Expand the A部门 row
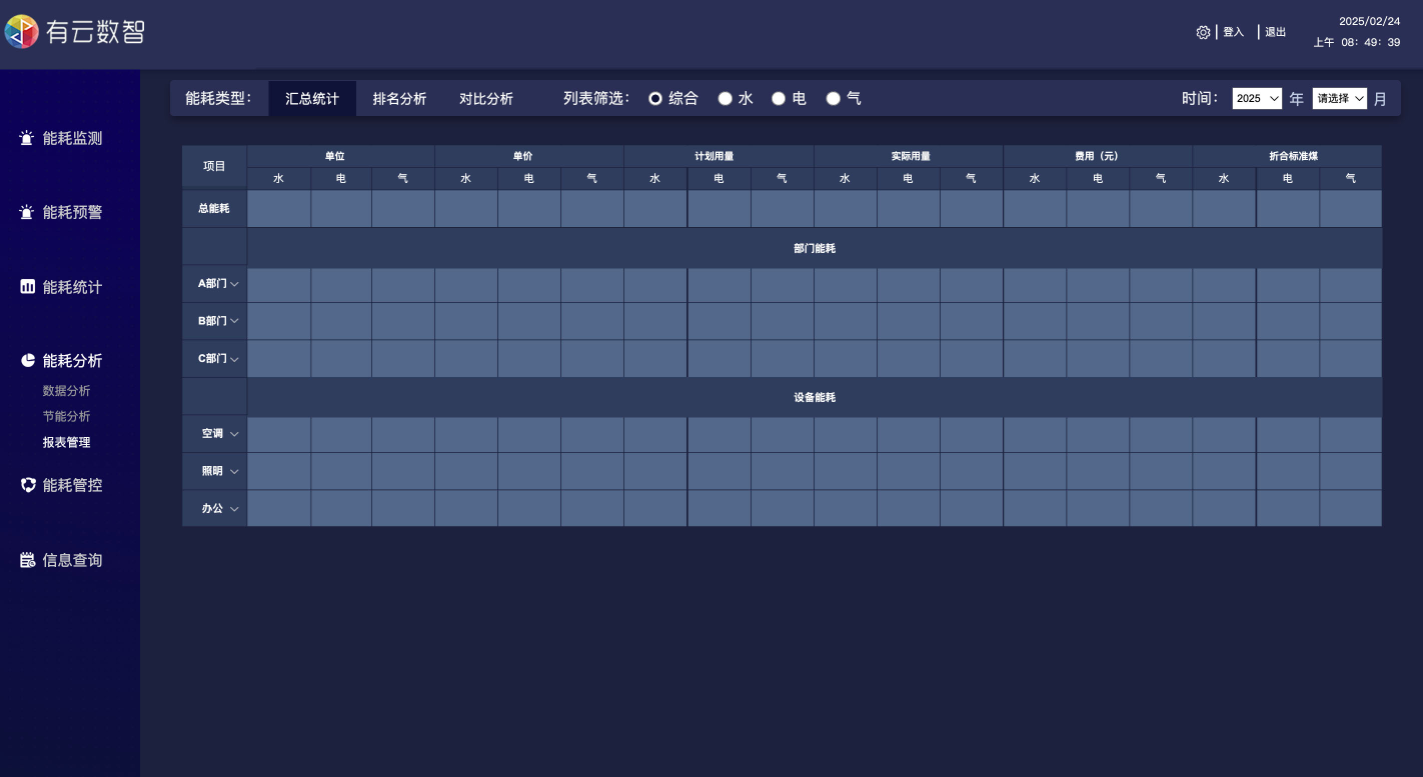Viewport: 1423px width, 777px height. 234,284
